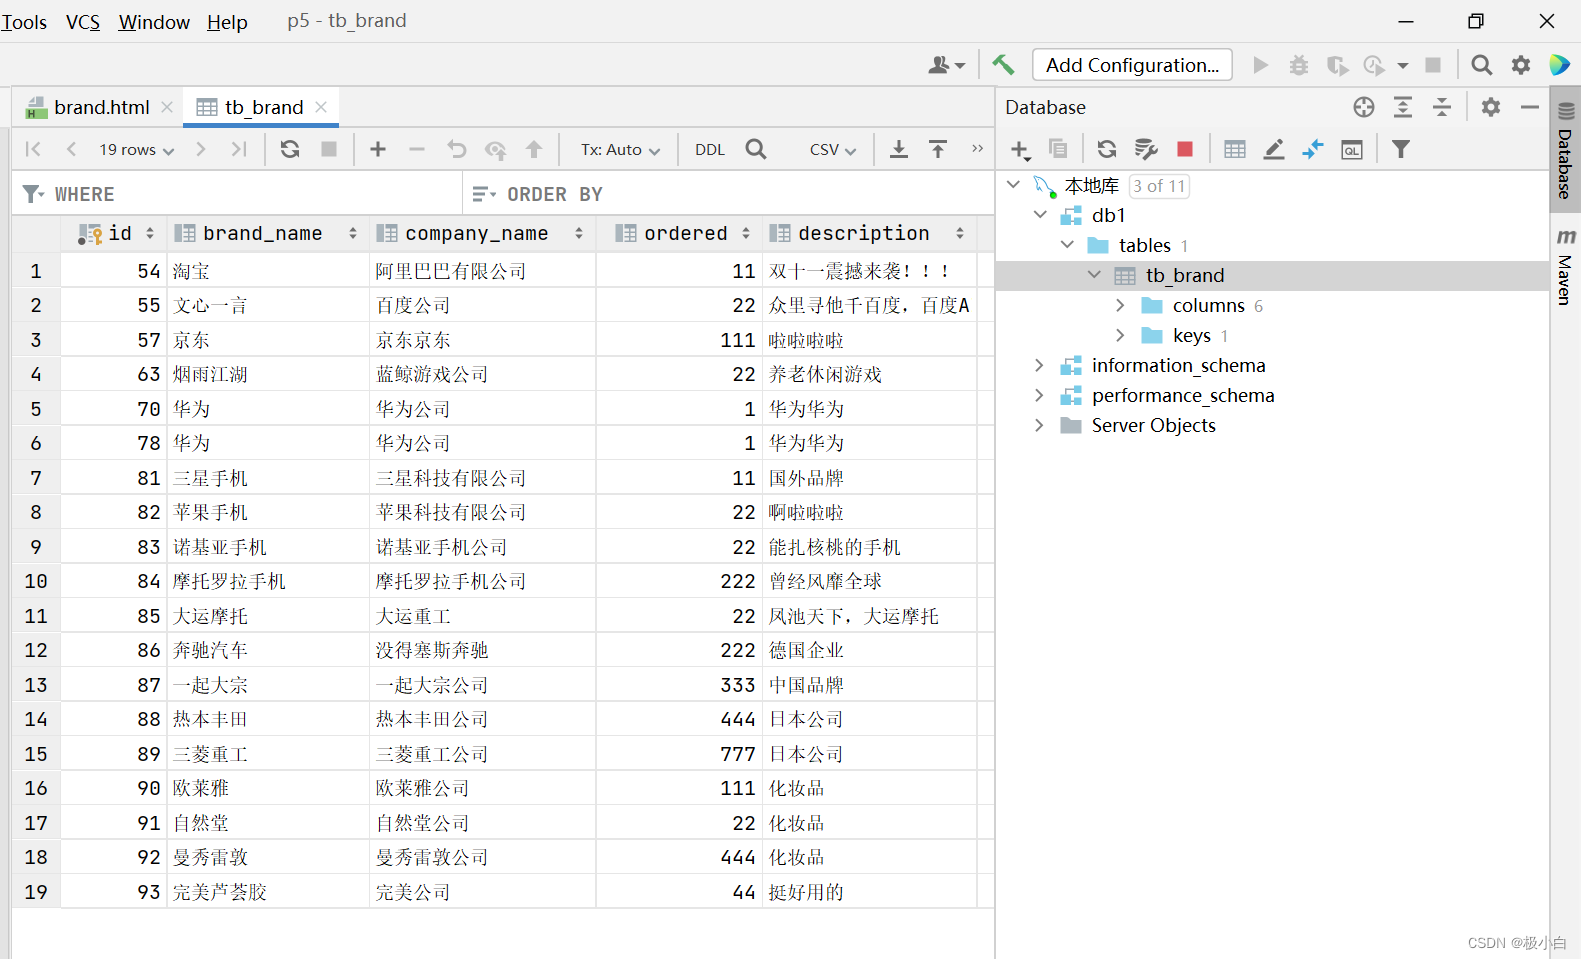Open the 19 rows page size dropdown

[x=137, y=149]
